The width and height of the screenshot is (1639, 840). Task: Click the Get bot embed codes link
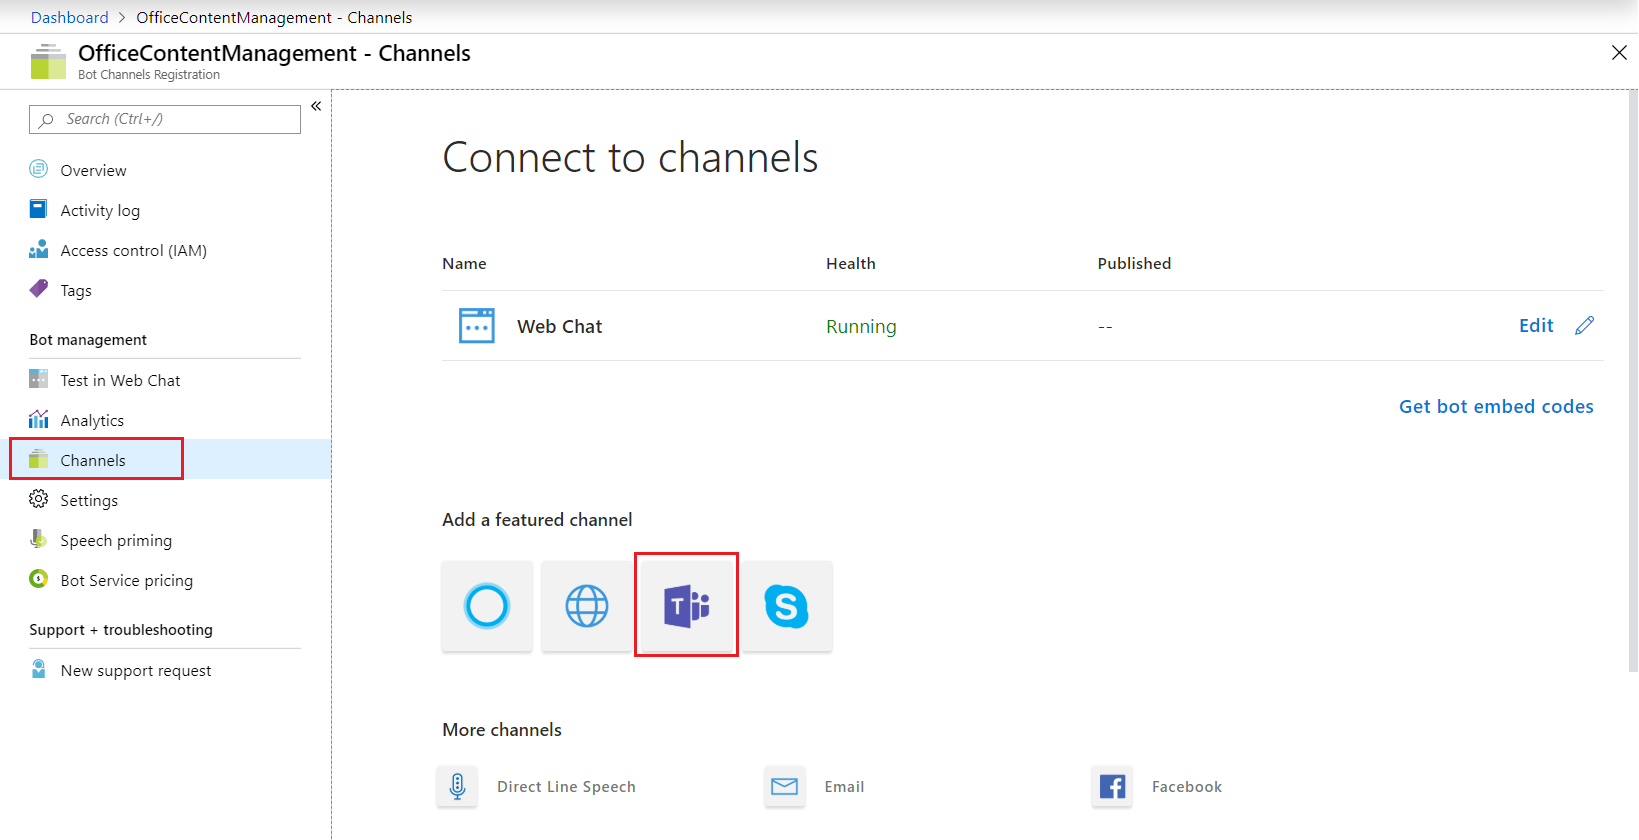pyautogui.click(x=1496, y=407)
